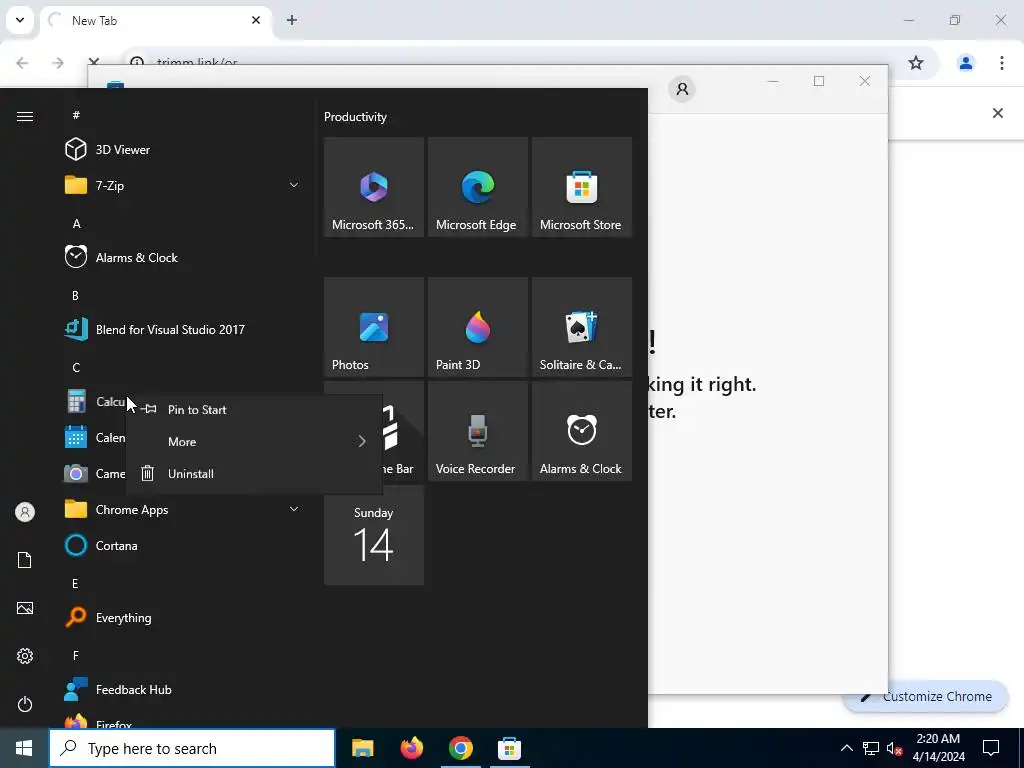Open the Microsoft Edge tile
1024x768 pixels.
click(x=477, y=187)
